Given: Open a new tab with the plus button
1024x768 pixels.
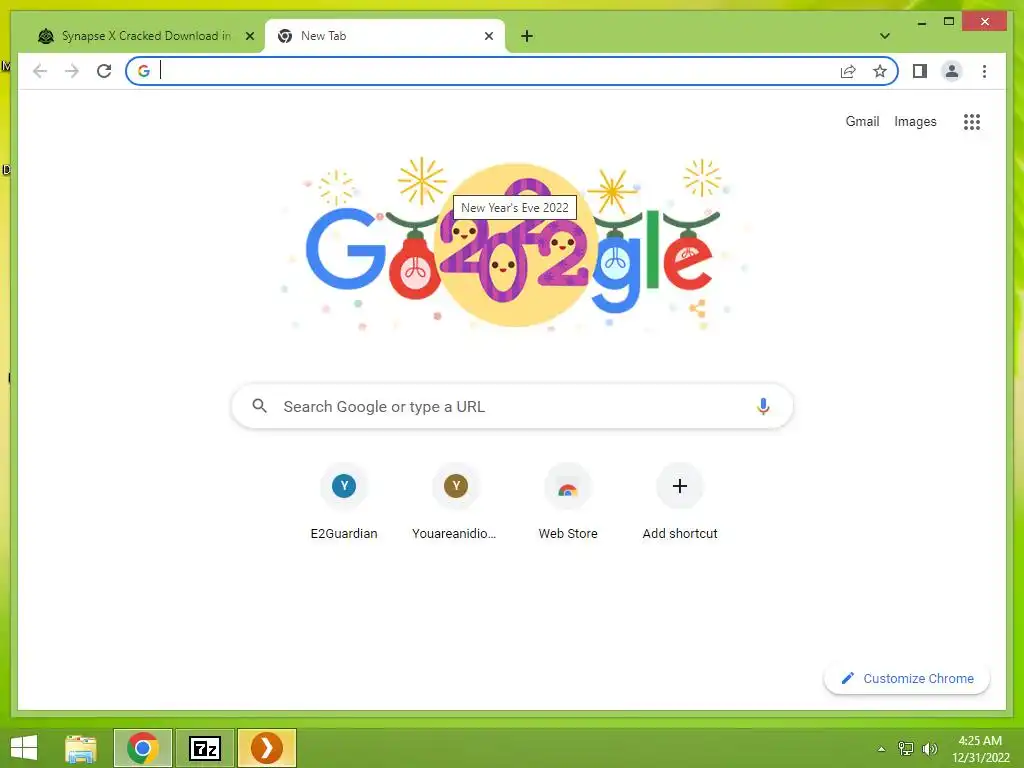Looking at the screenshot, I should click(527, 36).
